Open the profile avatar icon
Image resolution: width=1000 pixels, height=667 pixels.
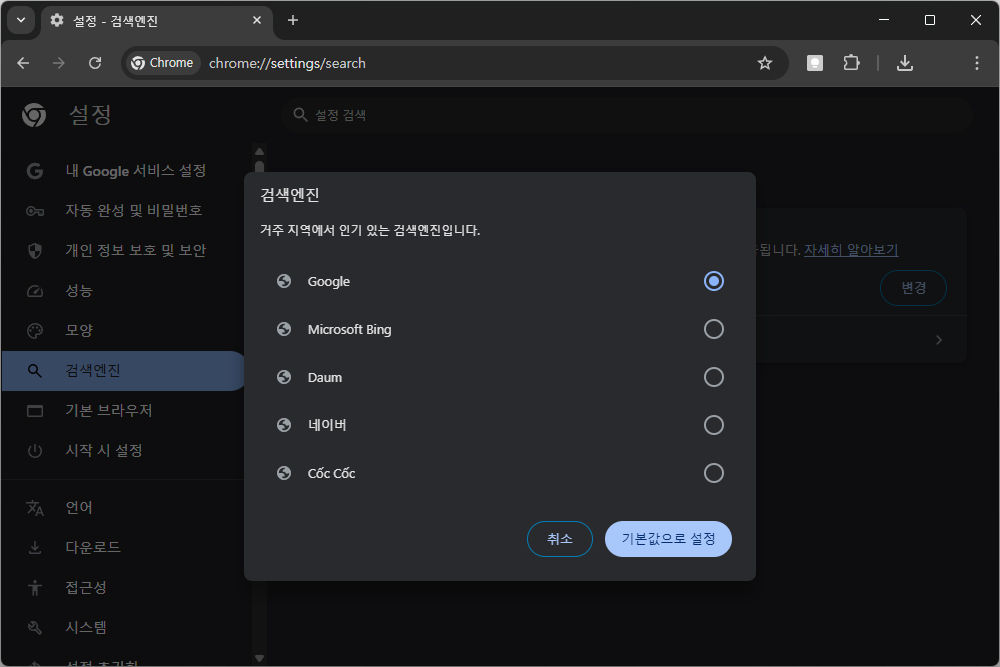(x=814, y=63)
